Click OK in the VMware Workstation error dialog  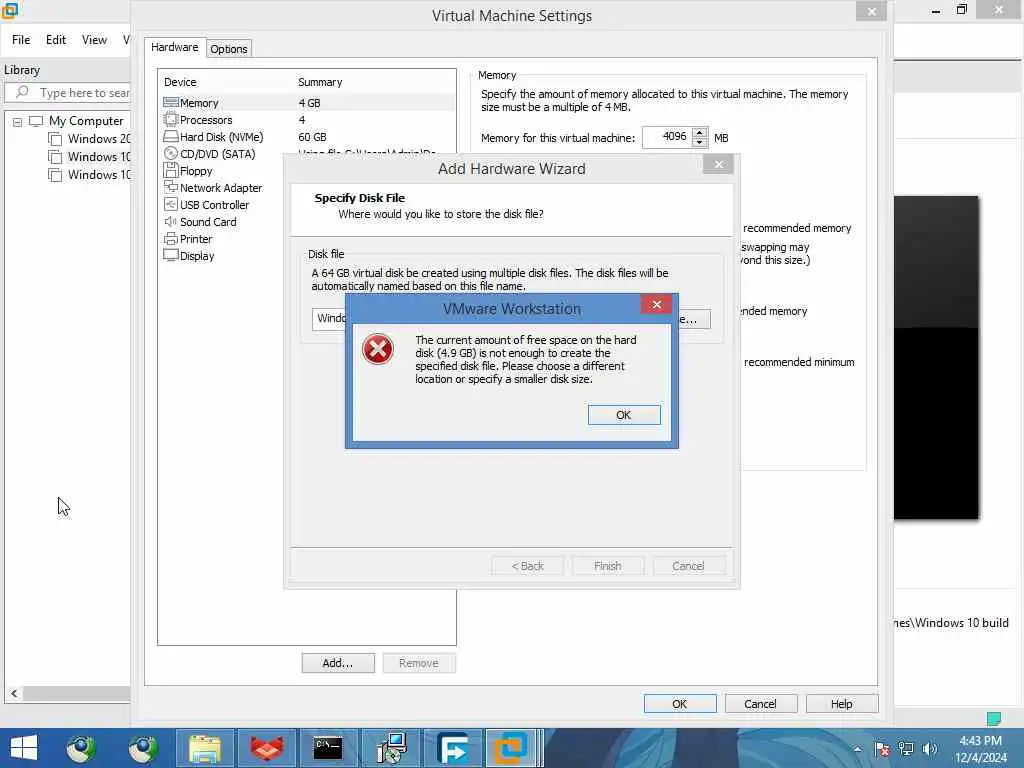pyautogui.click(x=624, y=415)
